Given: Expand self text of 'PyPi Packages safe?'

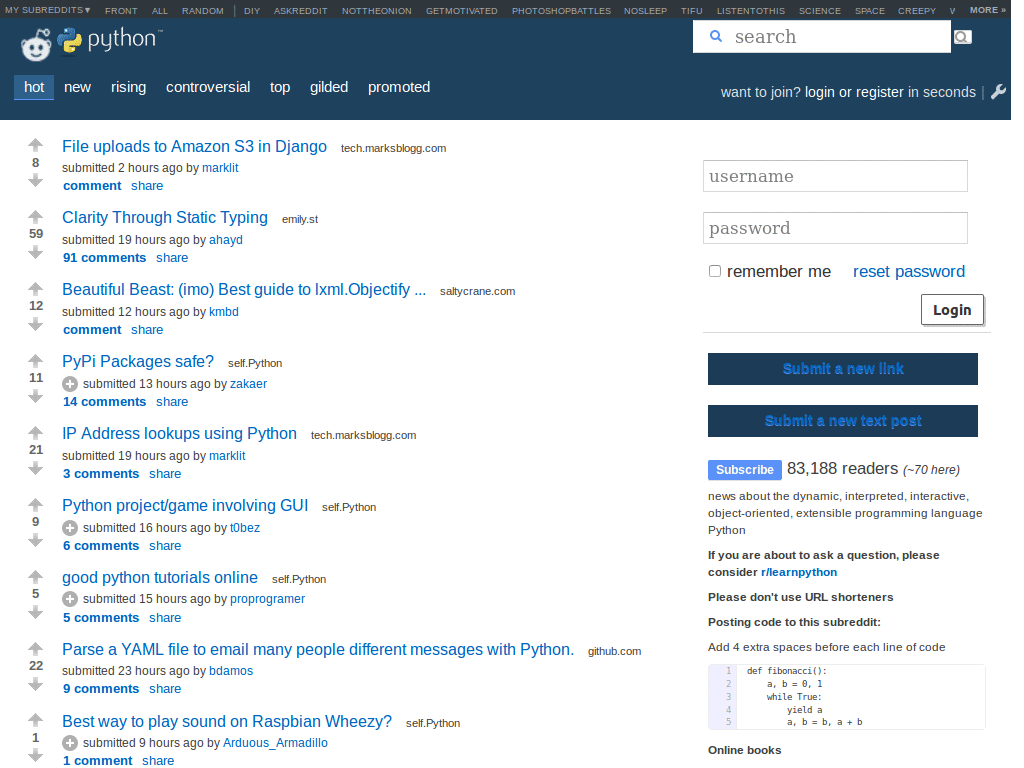Looking at the screenshot, I should click(x=70, y=384).
